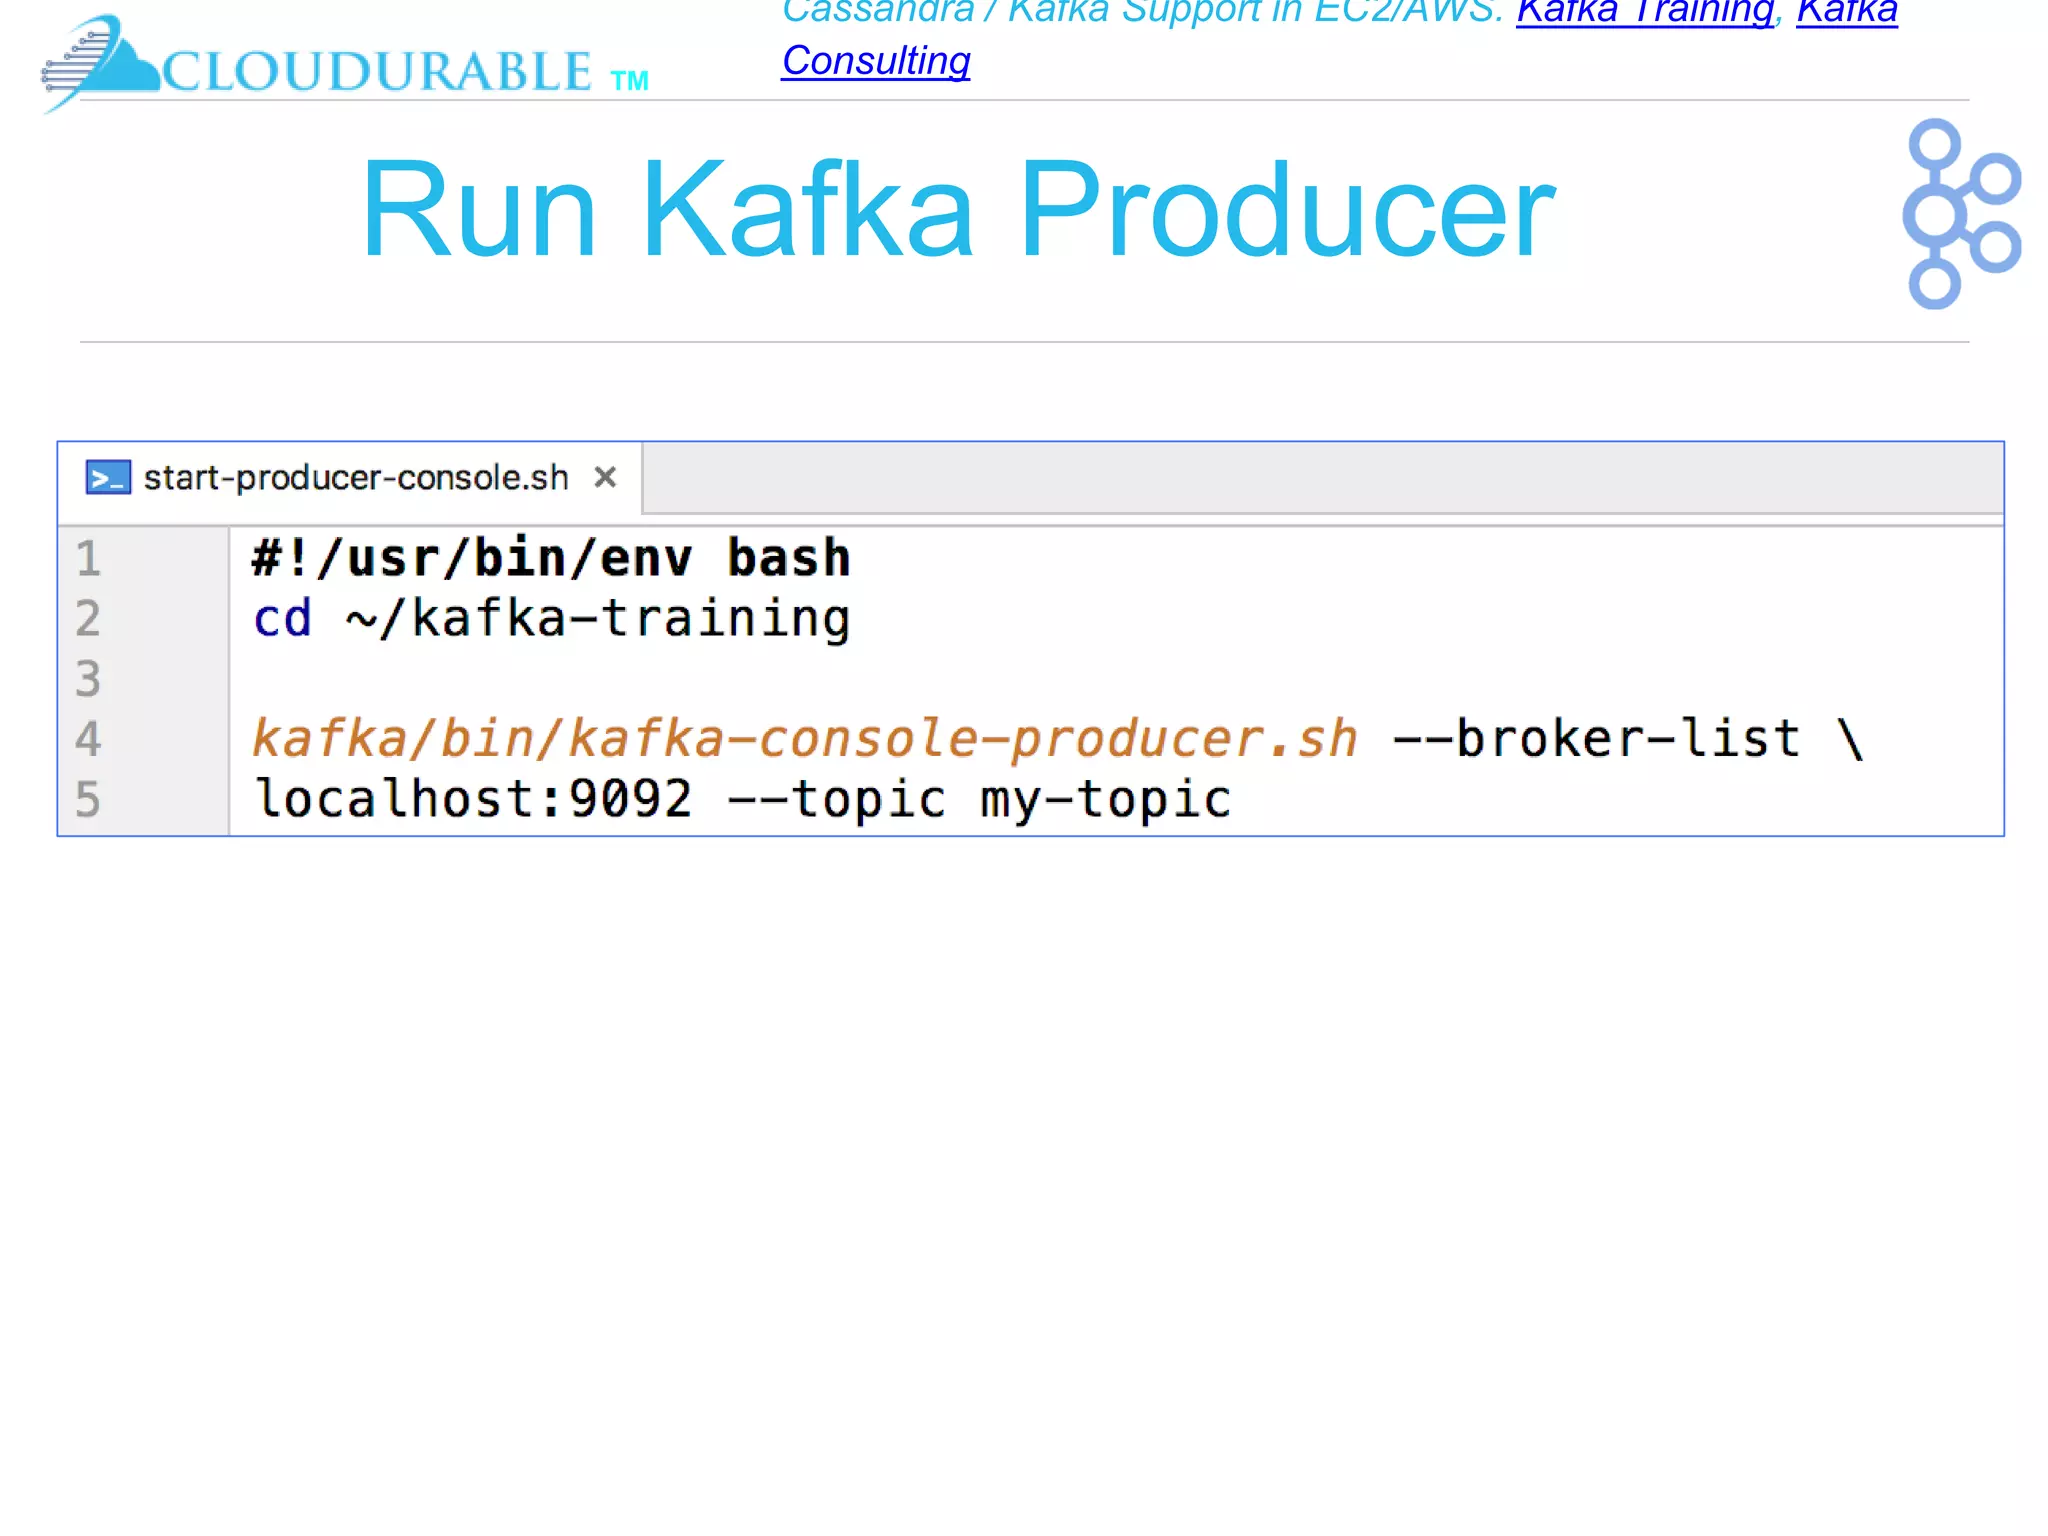The width and height of the screenshot is (2048, 1536).
Task: Click the ~/kafka-training path text
Action: click(598, 618)
